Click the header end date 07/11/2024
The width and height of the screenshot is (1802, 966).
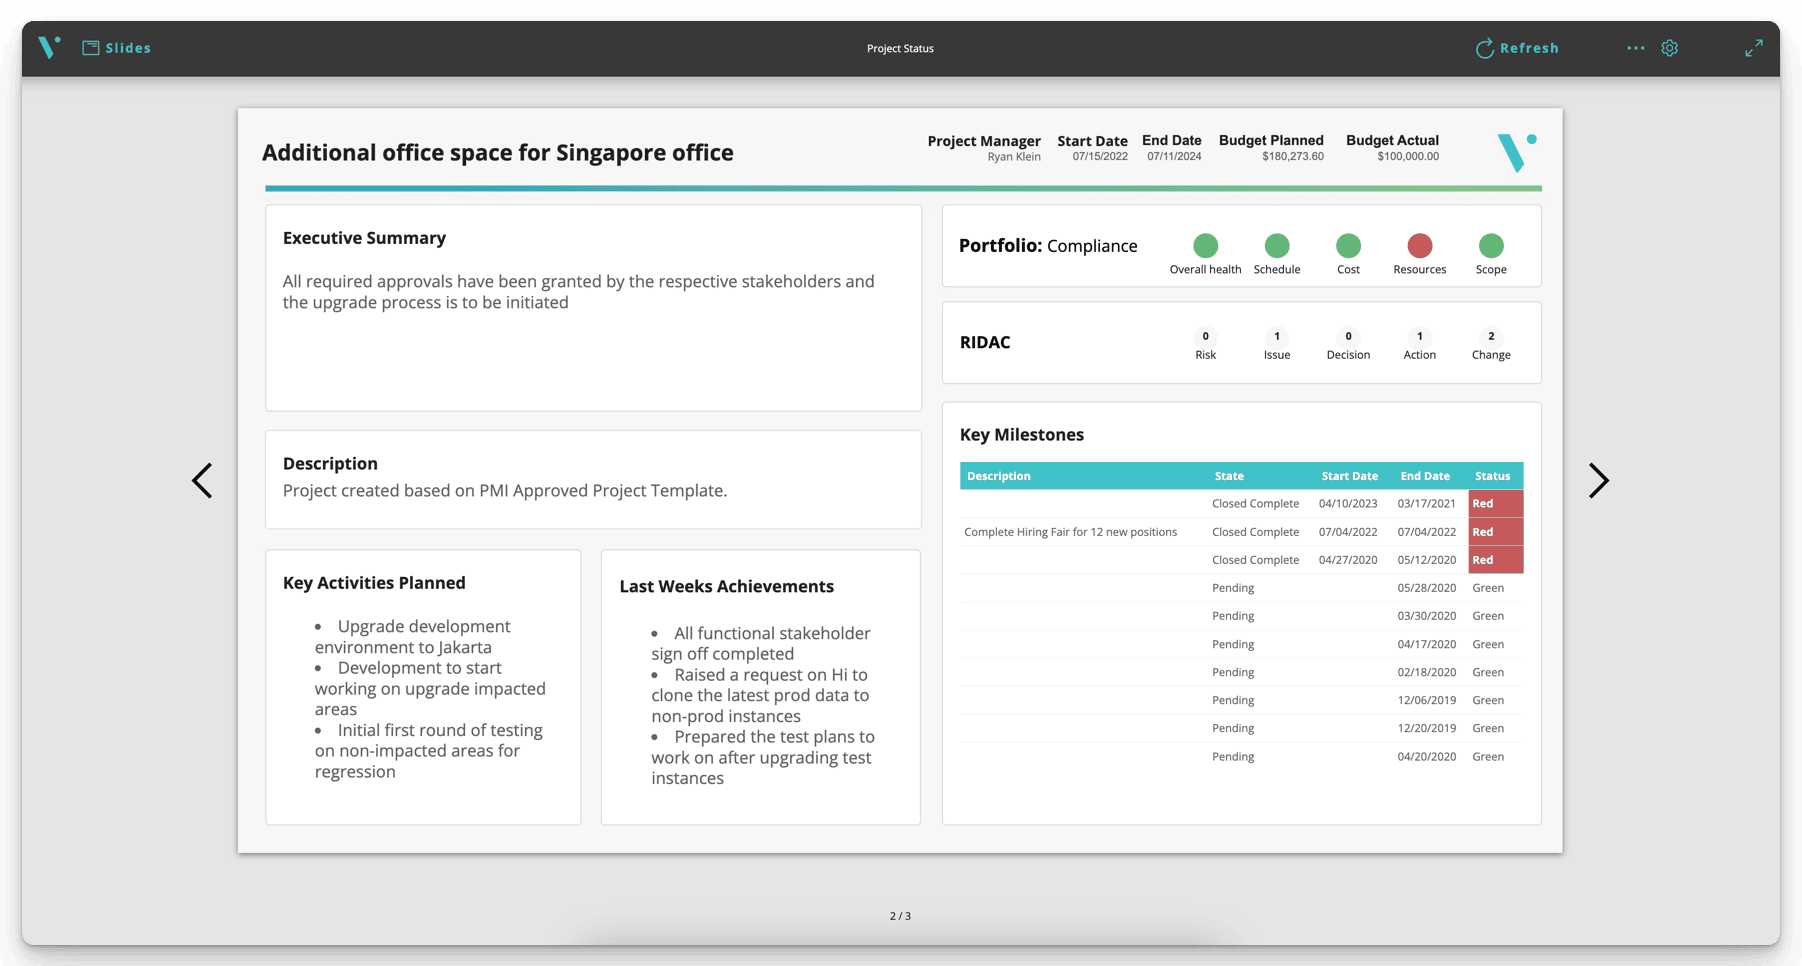click(x=1174, y=157)
